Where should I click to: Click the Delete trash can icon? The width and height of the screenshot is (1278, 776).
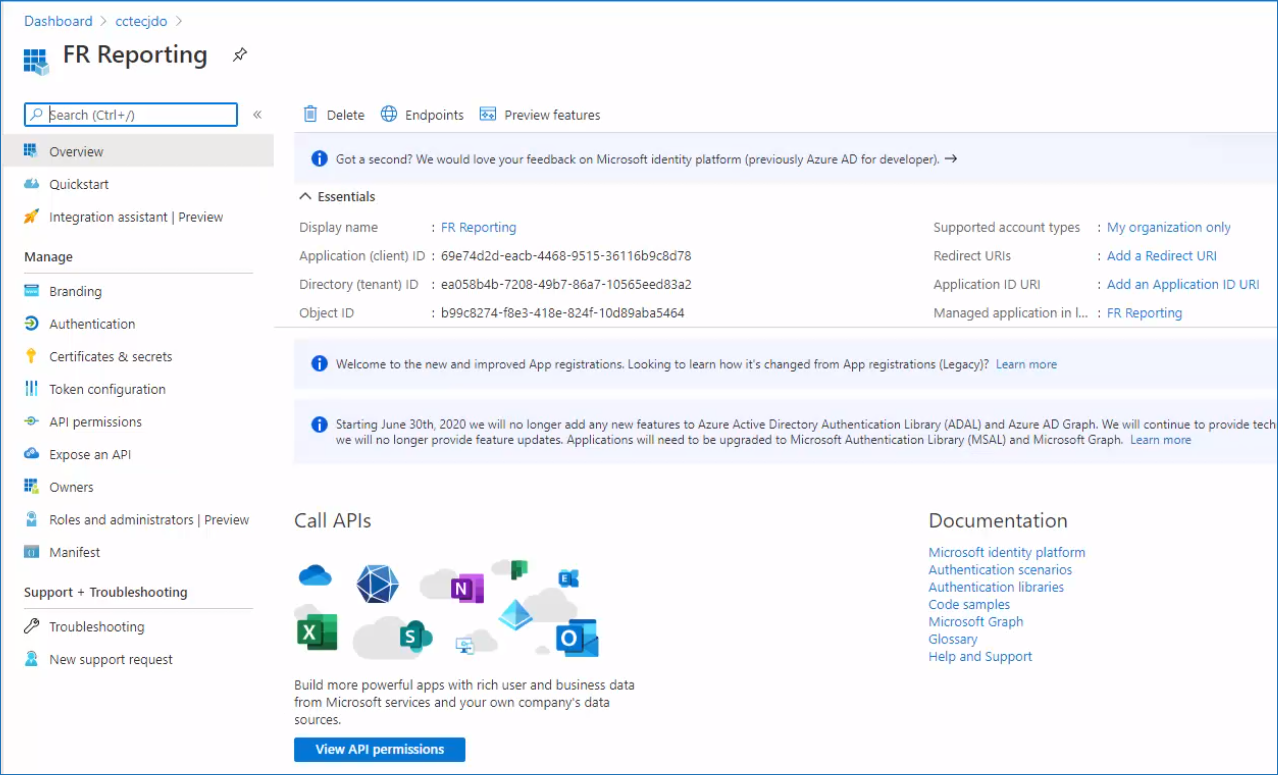311,115
